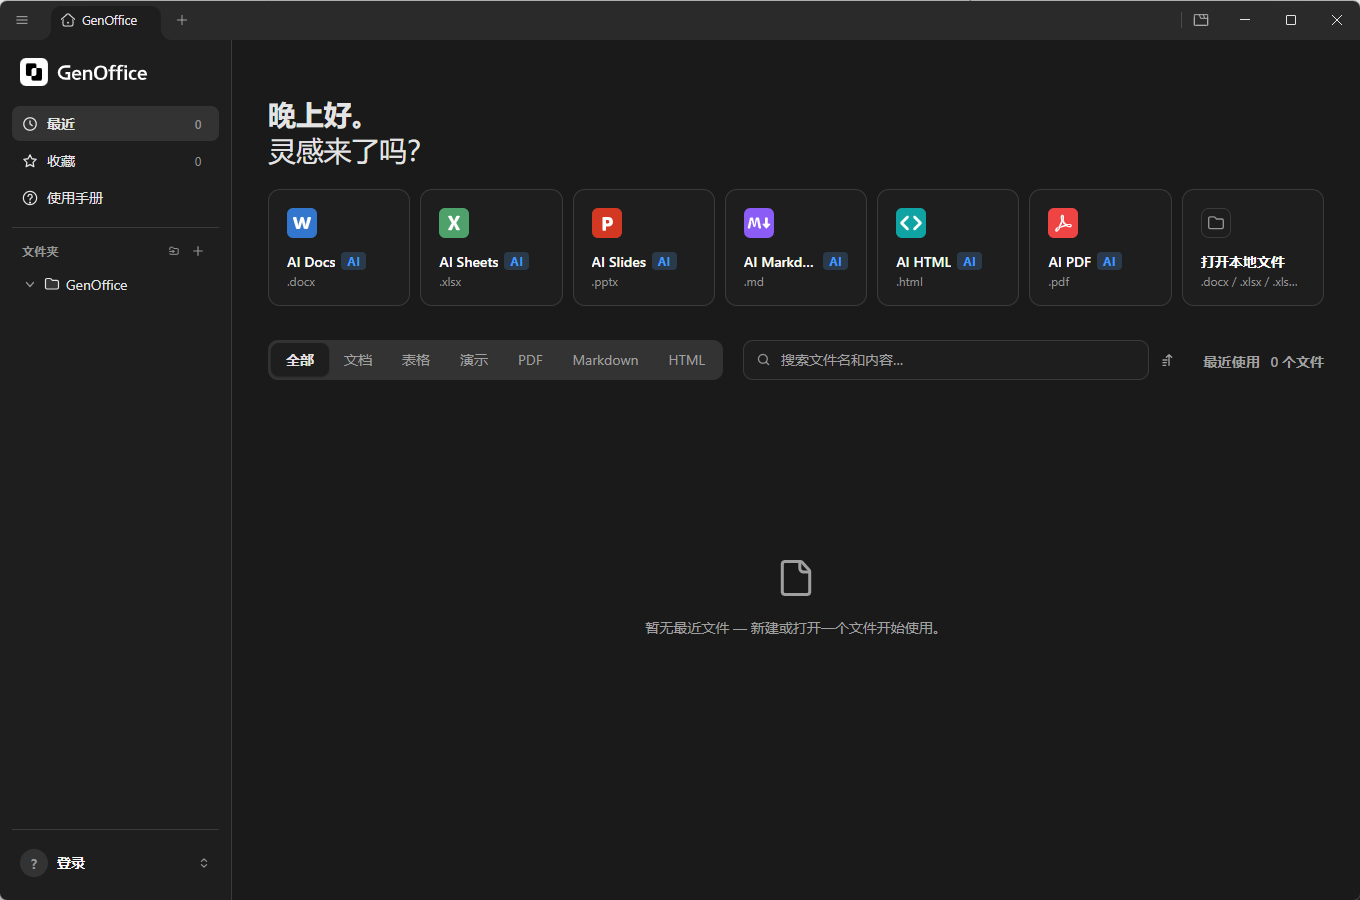Screen dimensions: 1360x900
Task: Click the 打开本地文件 open local file card
Action: click(1253, 247)
